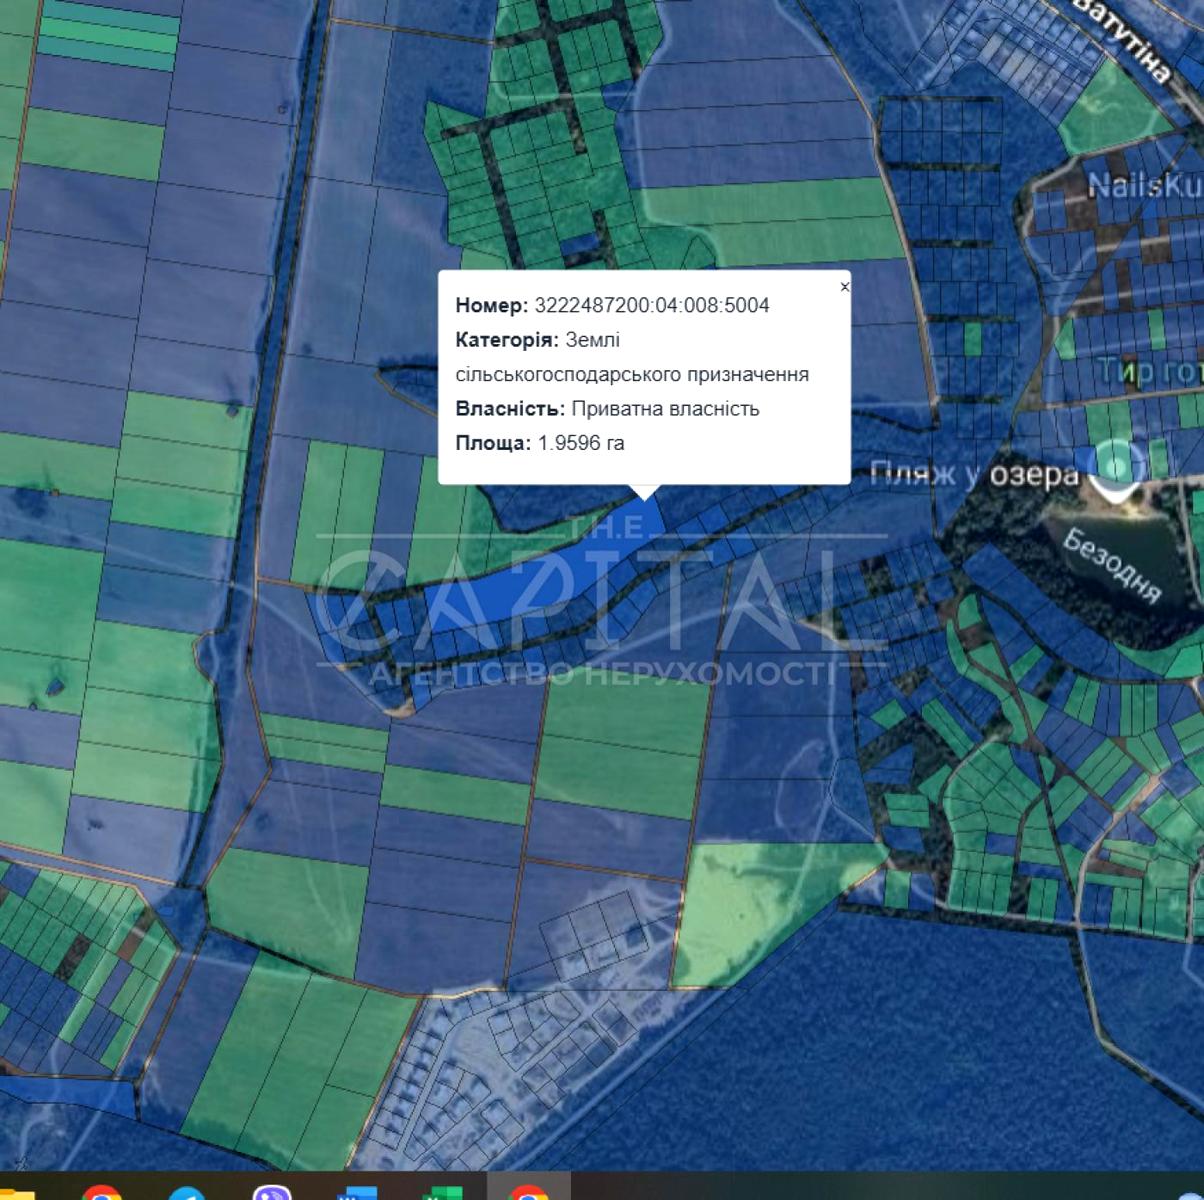Click the Категорія label in popup
The width and height of the screenshot is (1204, 1200).
pos(507,340)
